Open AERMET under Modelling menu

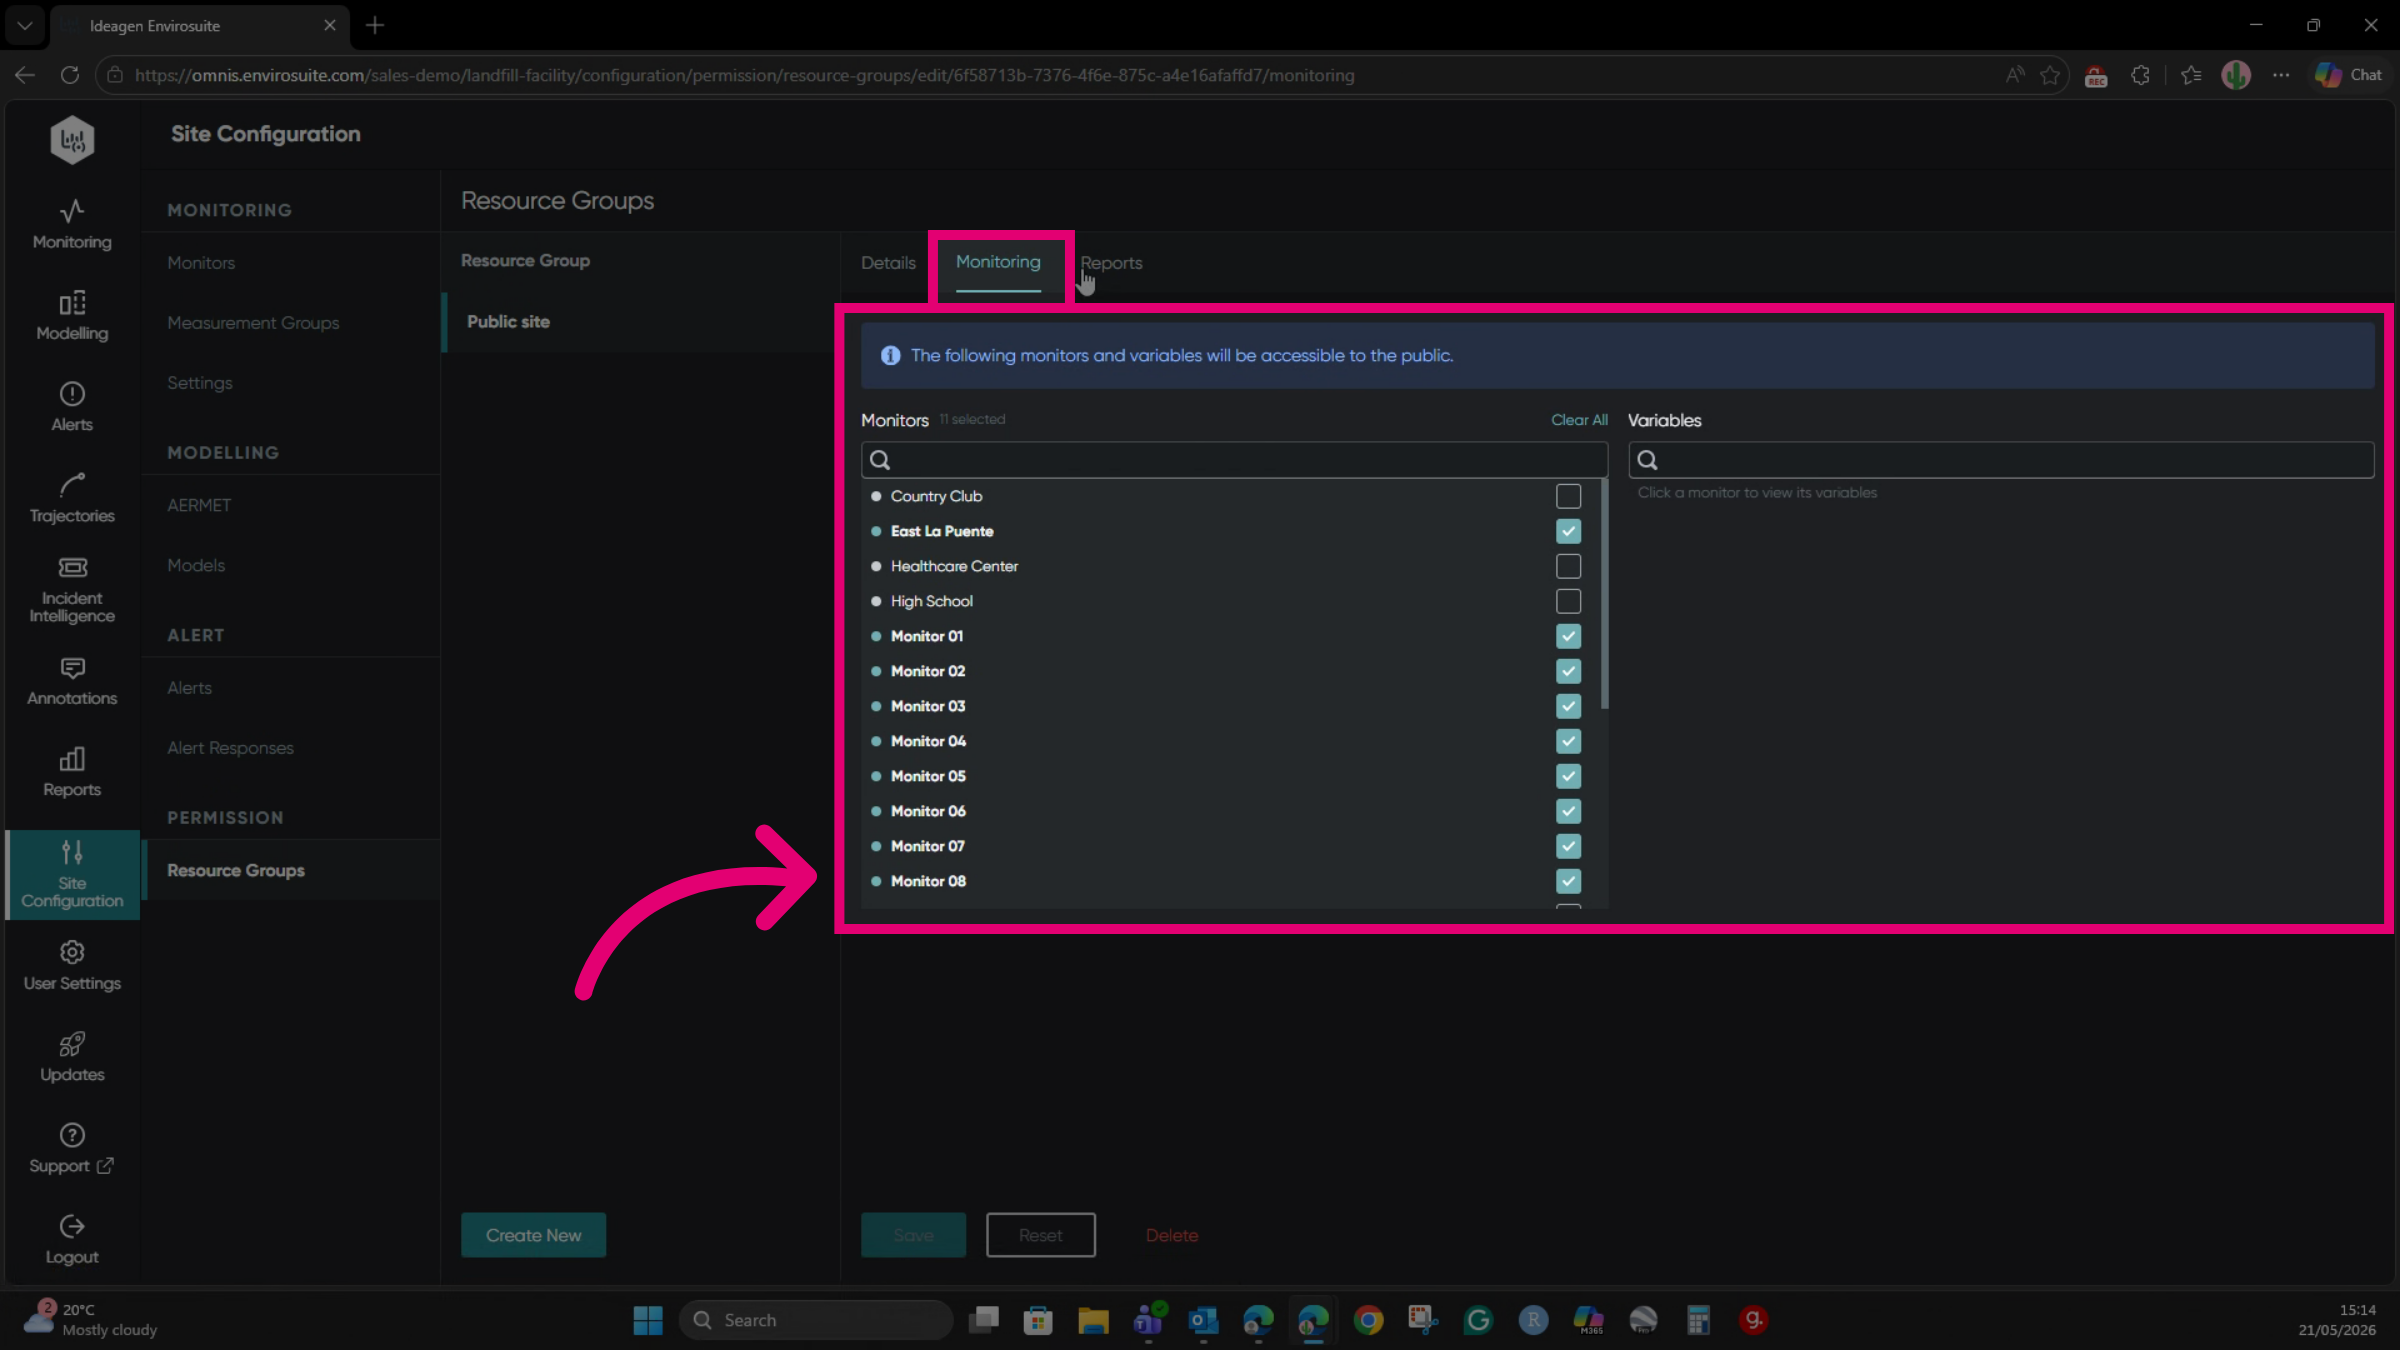coord(199,505)
